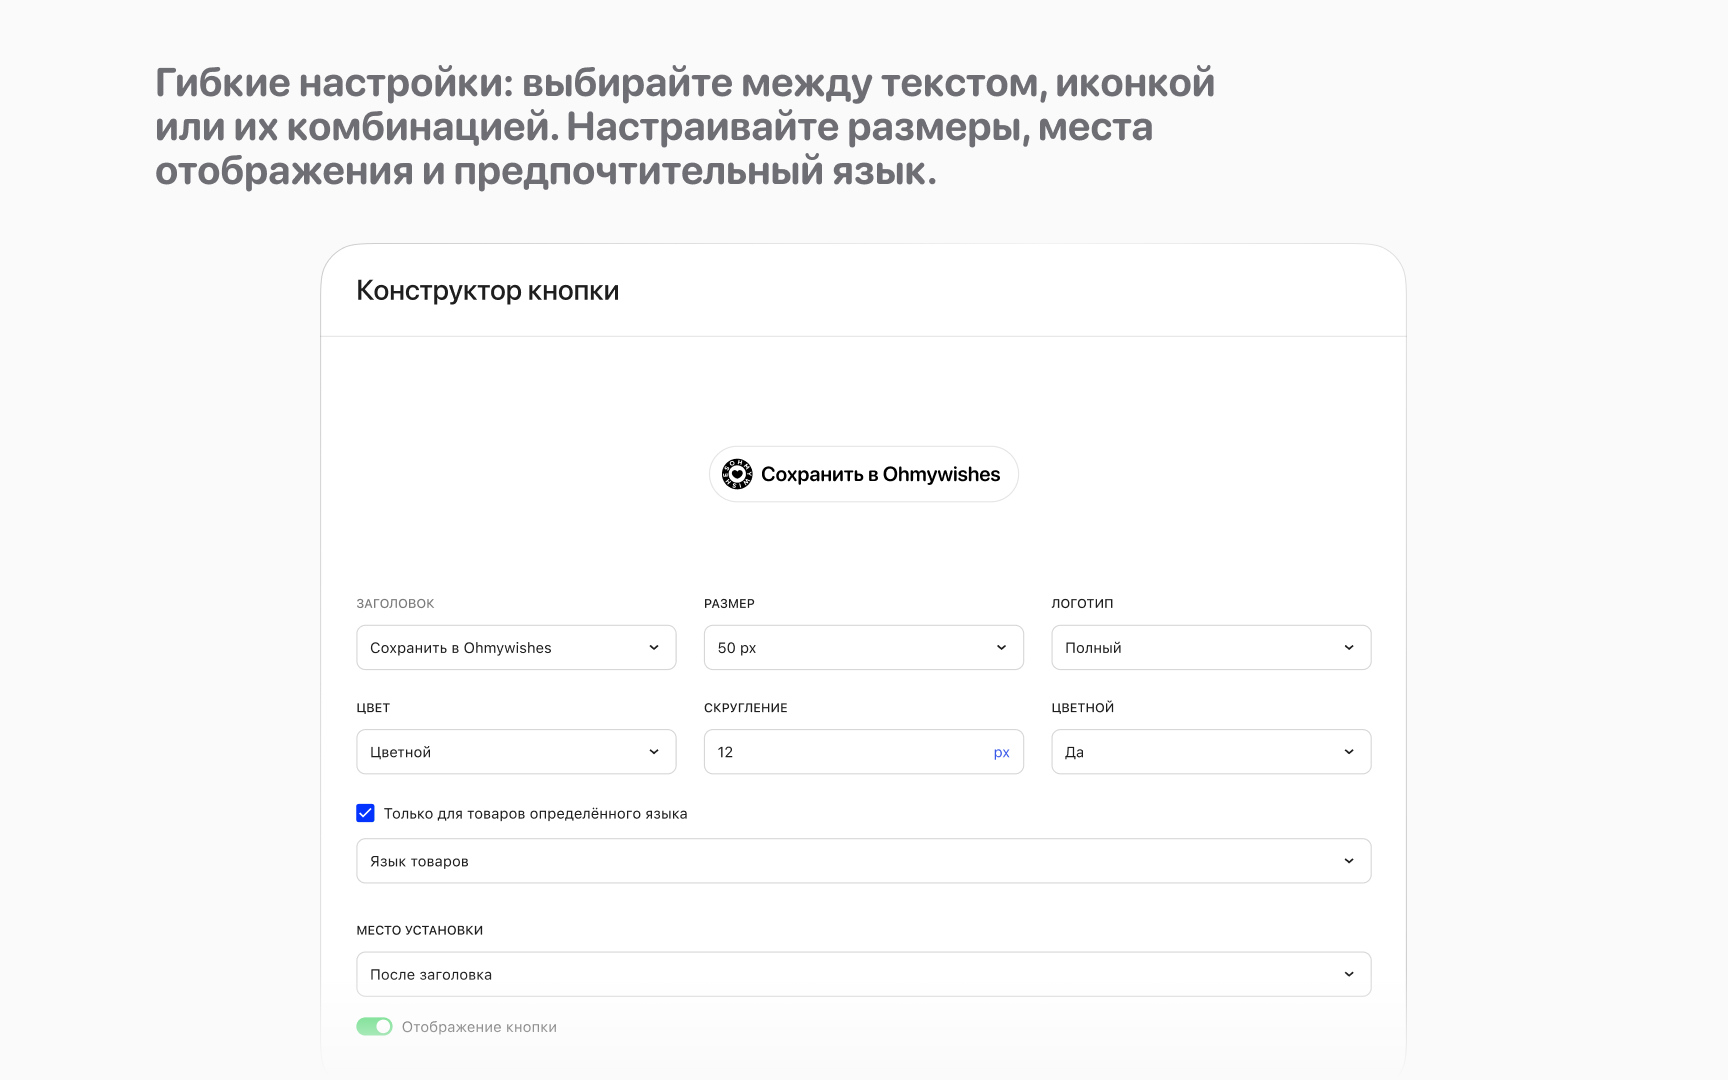Screen dimensions: 1728x1080
Task: Click the blue px unit label
Action: click(x=1001, y=751)
